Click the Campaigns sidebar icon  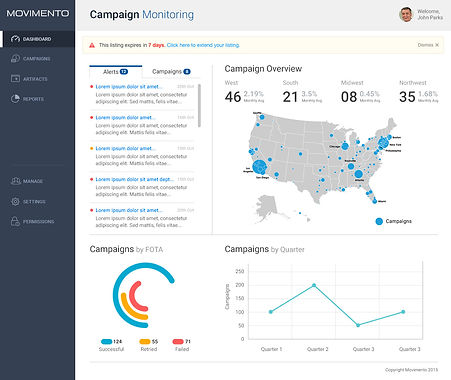coord(15,59)
